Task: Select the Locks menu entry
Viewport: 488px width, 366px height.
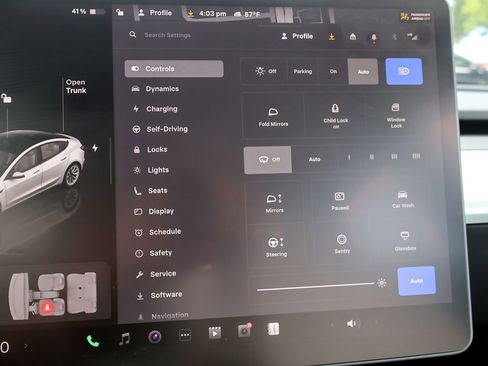Action: click(x=150, y=149)
